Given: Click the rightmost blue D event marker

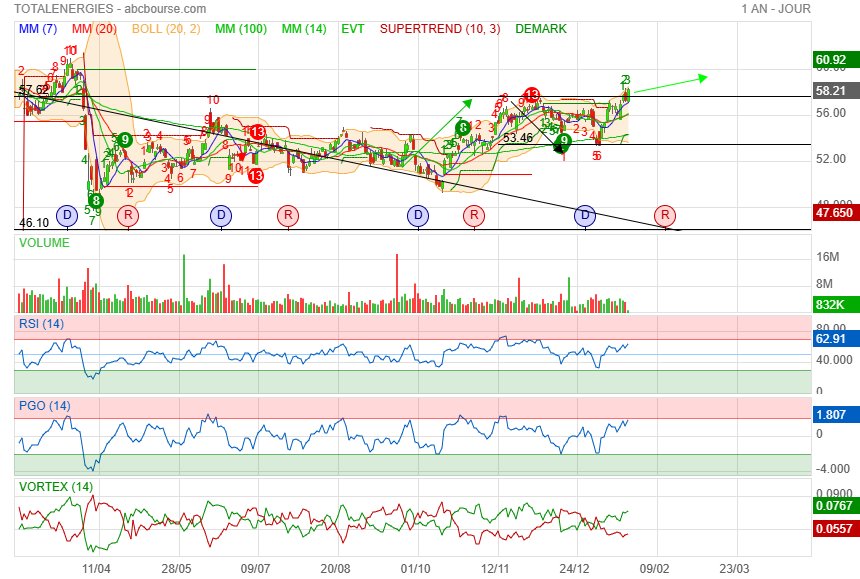Looking at the screenshot, I should [585, 215].
